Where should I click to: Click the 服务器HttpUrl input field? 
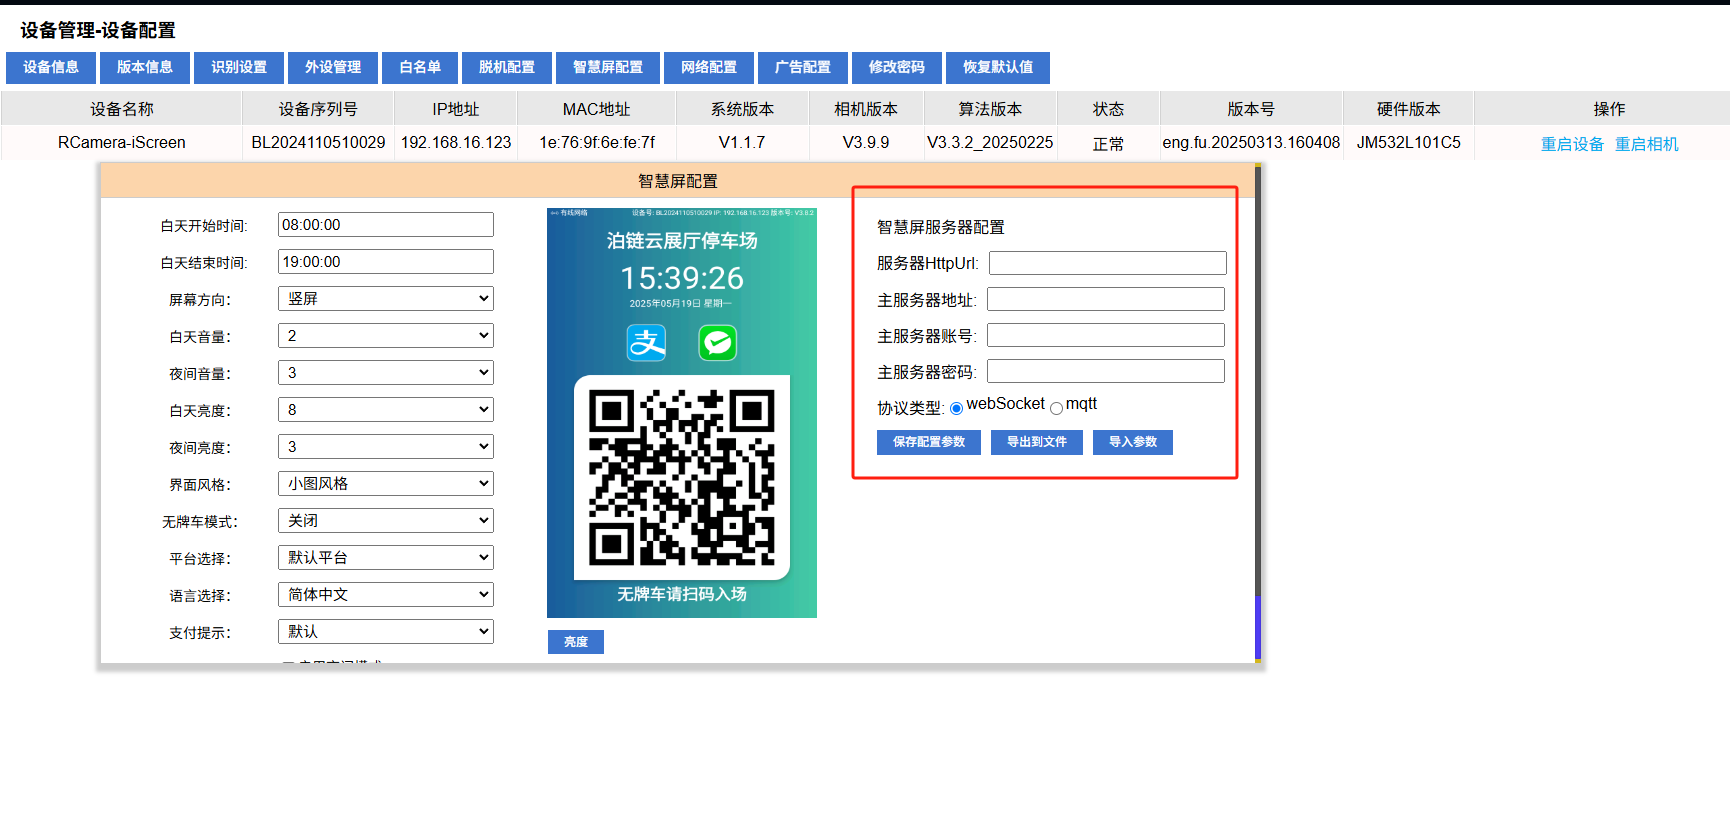[1108, 263]
